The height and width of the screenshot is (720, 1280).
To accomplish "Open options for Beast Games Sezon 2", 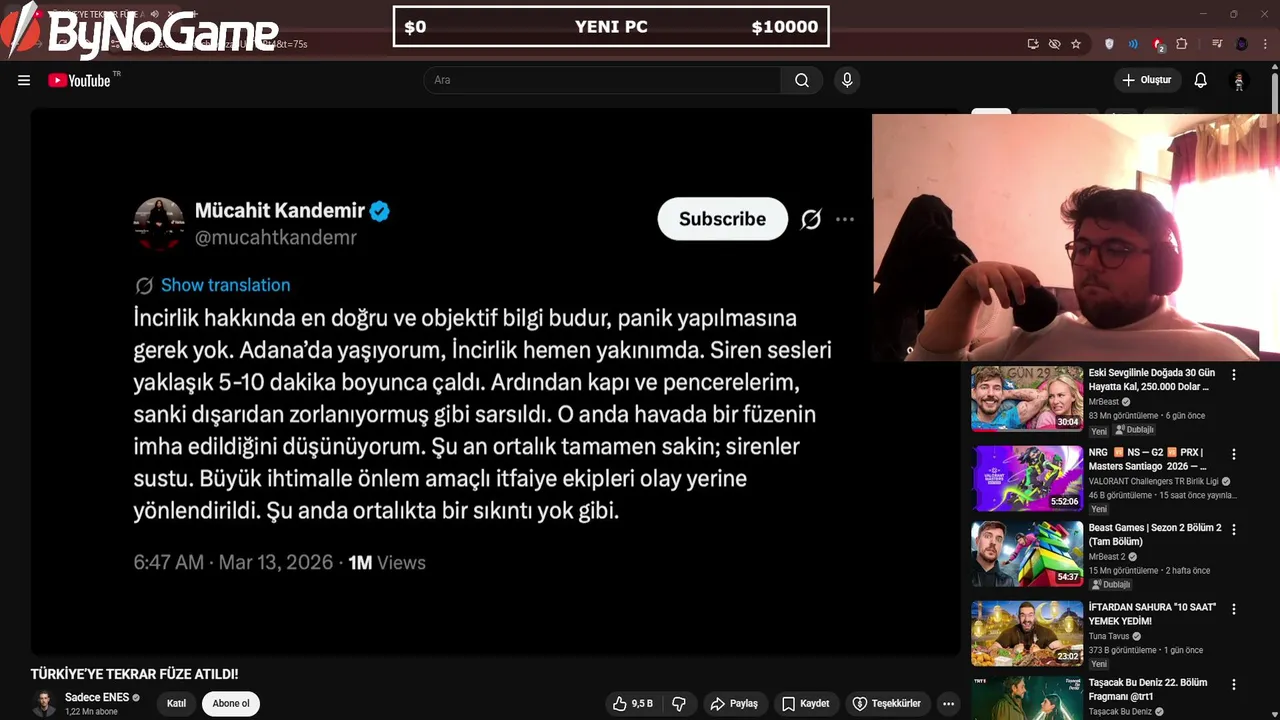I will coord(1233,529).
